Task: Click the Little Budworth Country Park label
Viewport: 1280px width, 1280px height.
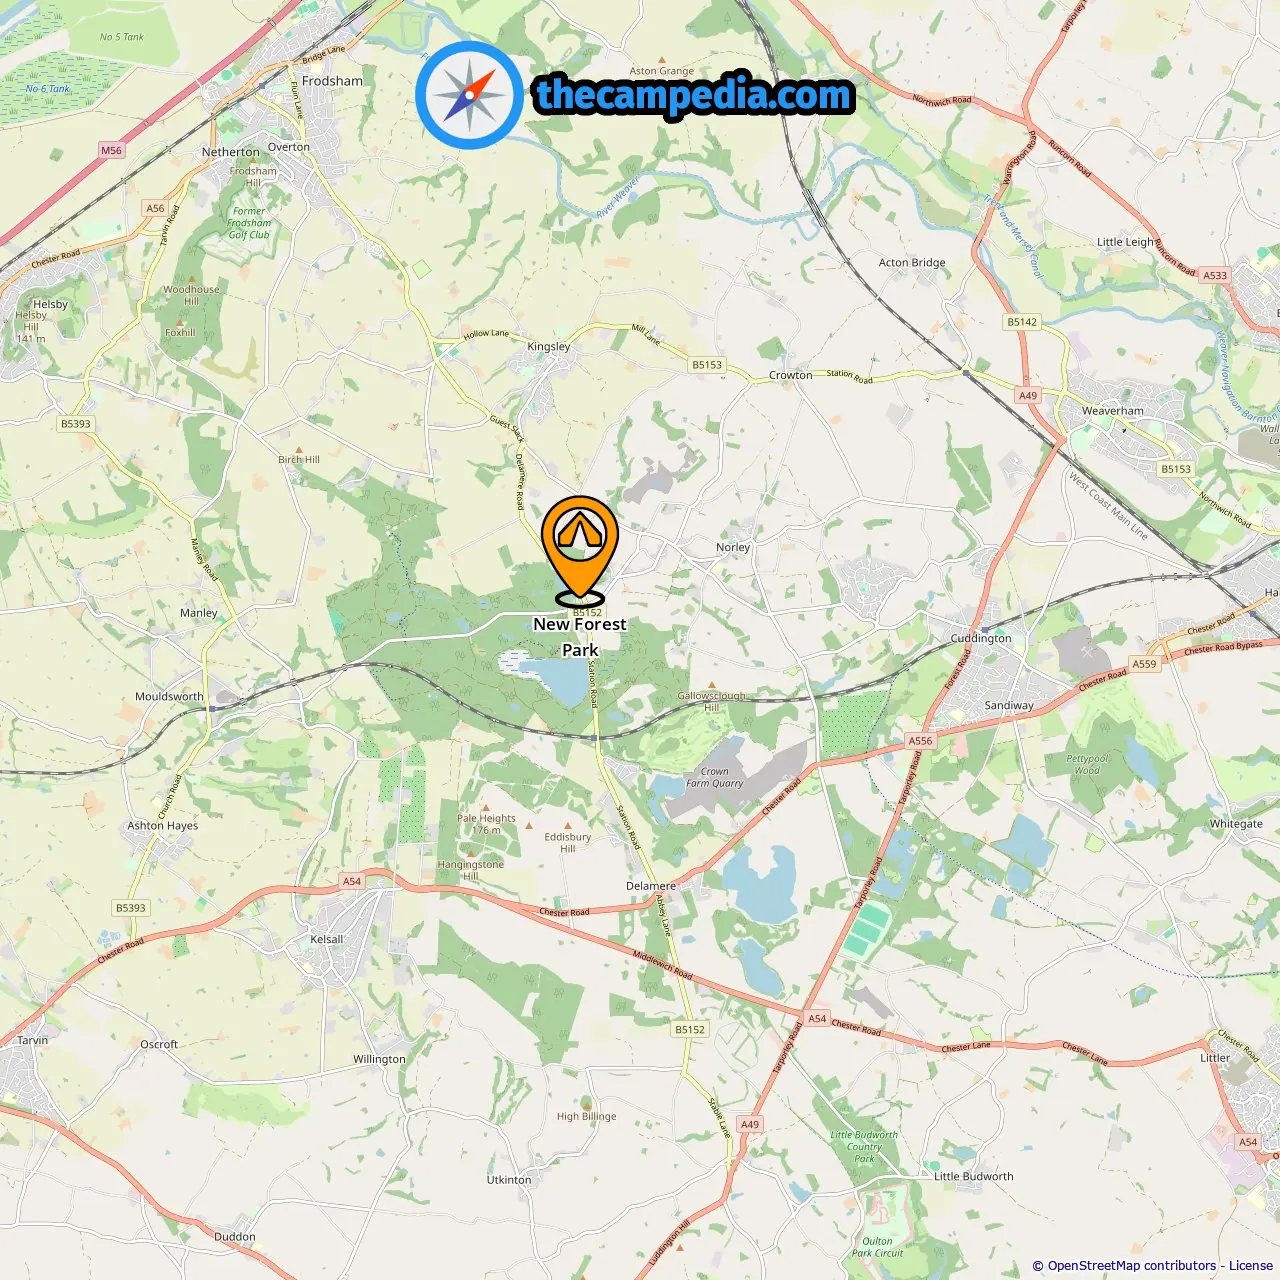Action: 864,1146
